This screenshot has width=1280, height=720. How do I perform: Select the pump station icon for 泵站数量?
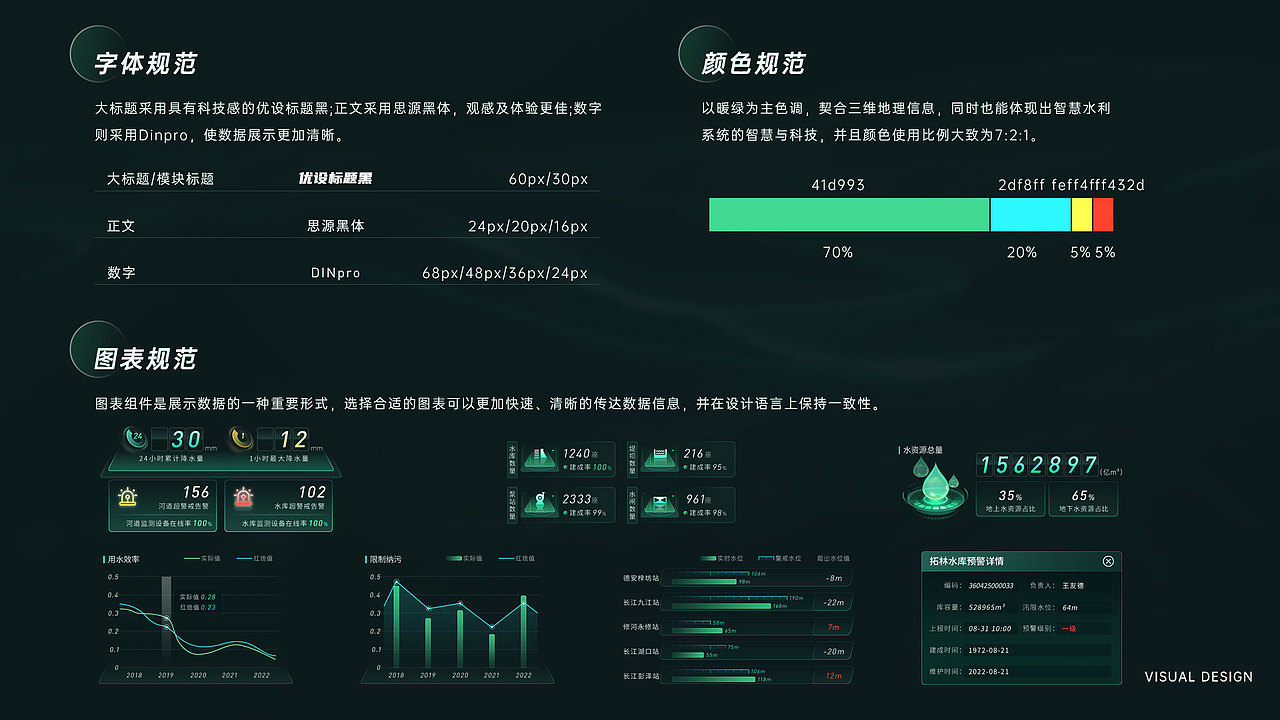540,505
